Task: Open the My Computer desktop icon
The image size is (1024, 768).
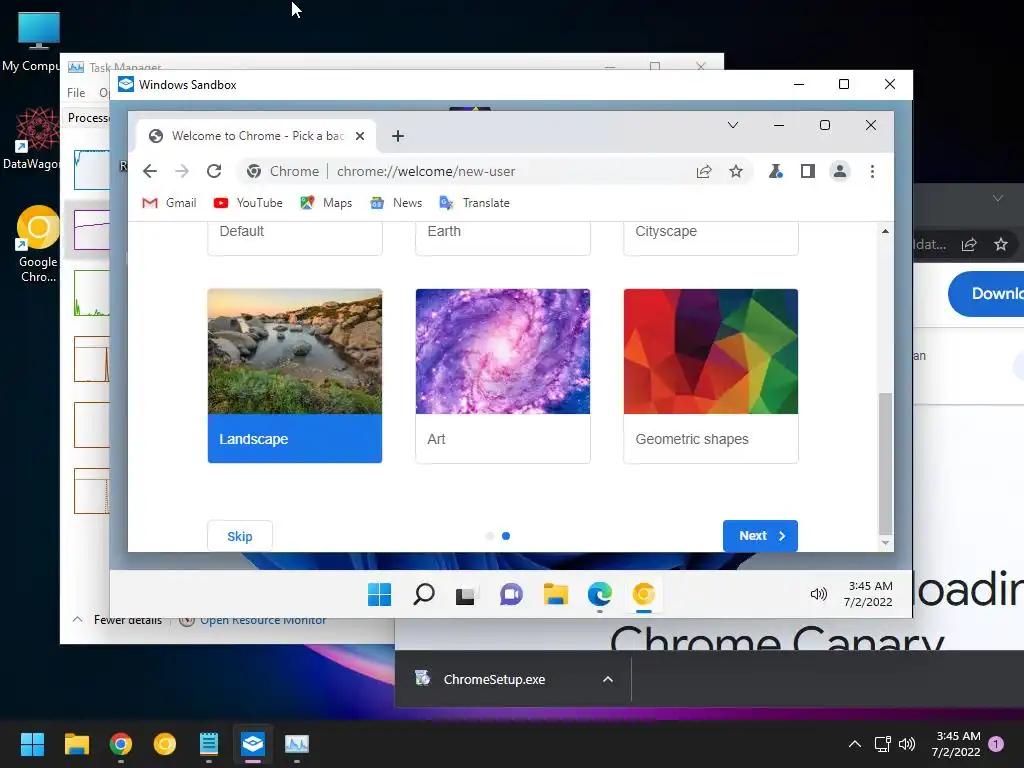Action: point(30,42)
